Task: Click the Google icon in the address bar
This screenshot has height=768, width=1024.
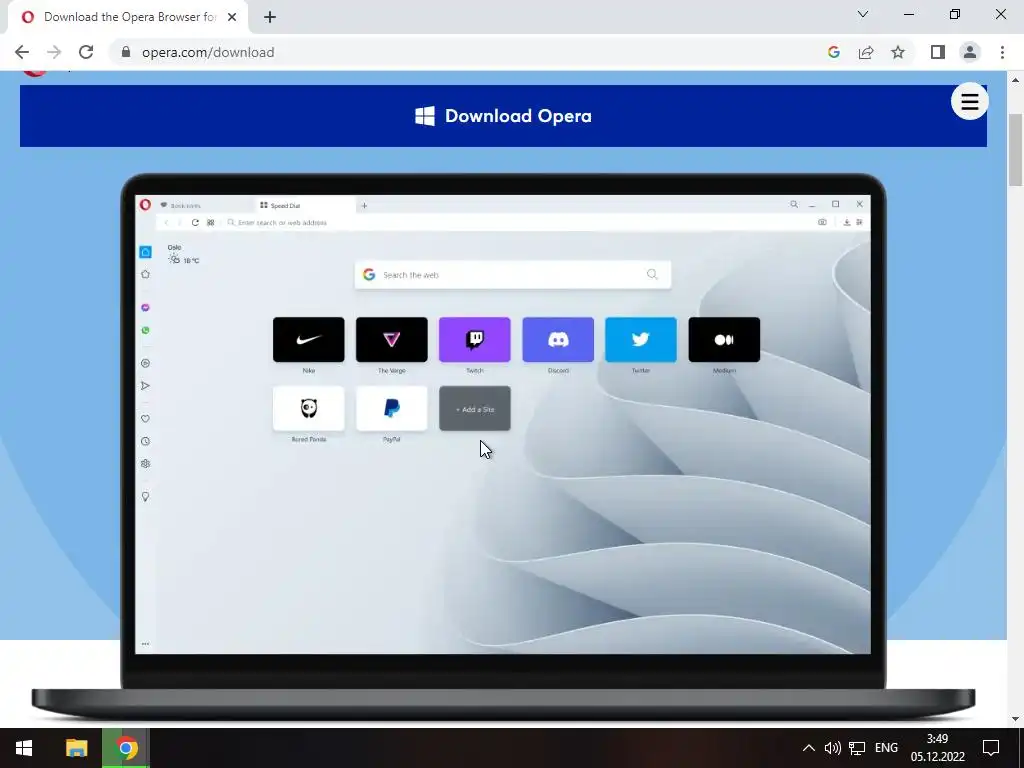Action: pyautogui.click(x=833, y=52)
